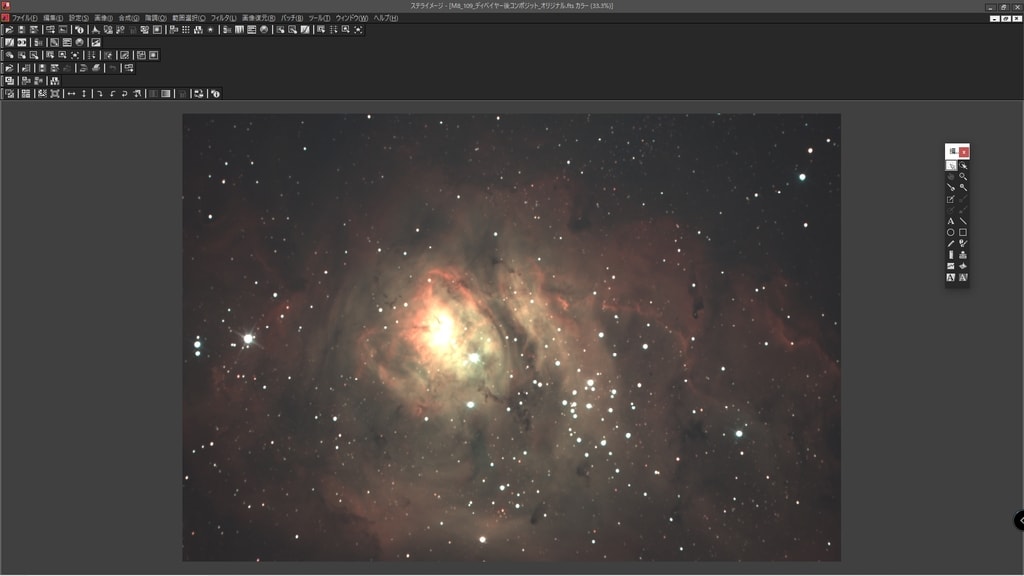Viewport: 1024px width, 576px height.
Task: Click the gradient rectangle icon in bottom toolbar row
Action: [x=165, y=93]
